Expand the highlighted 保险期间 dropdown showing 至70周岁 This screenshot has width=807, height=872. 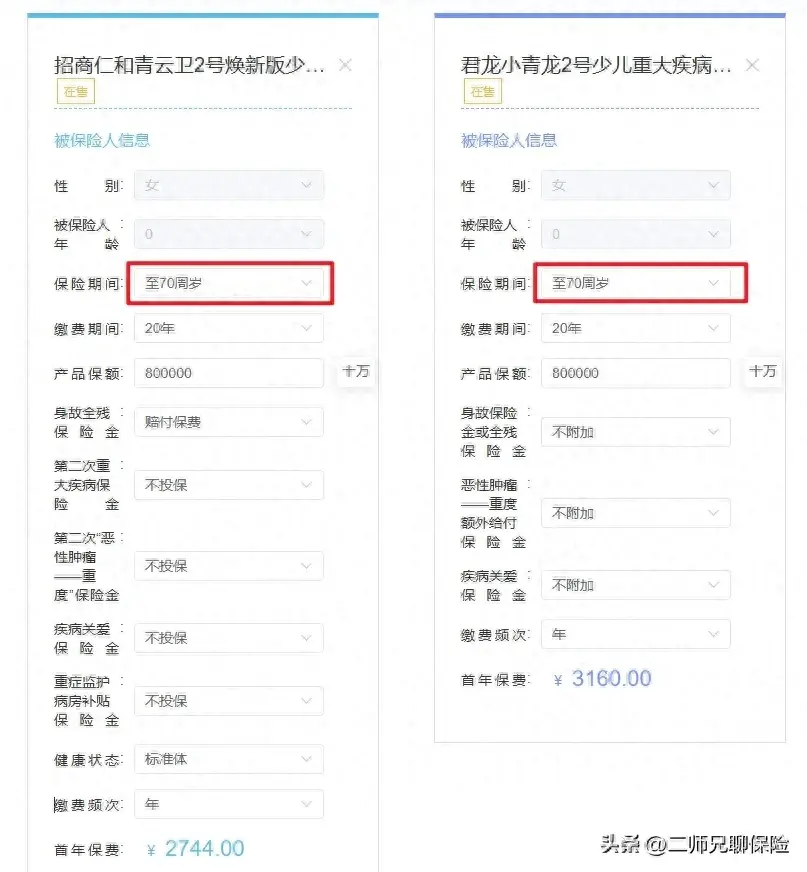pyautogui.click(x=228, y=283)
